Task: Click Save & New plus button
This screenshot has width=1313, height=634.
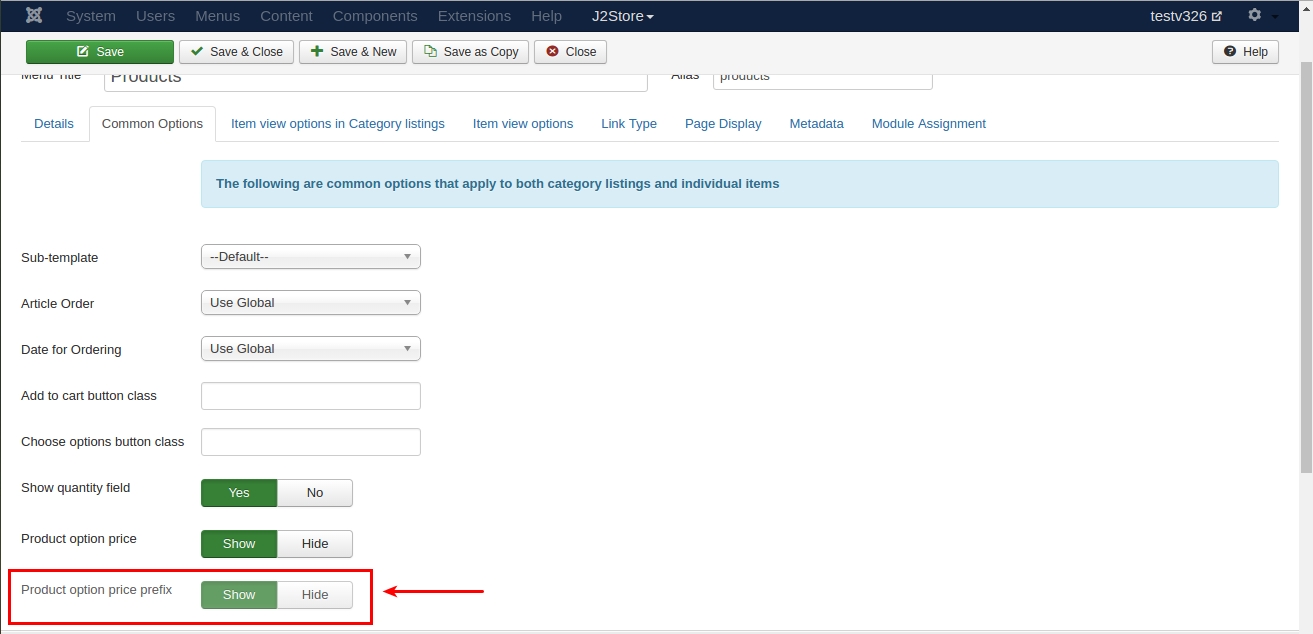Action: coord(353,52)
